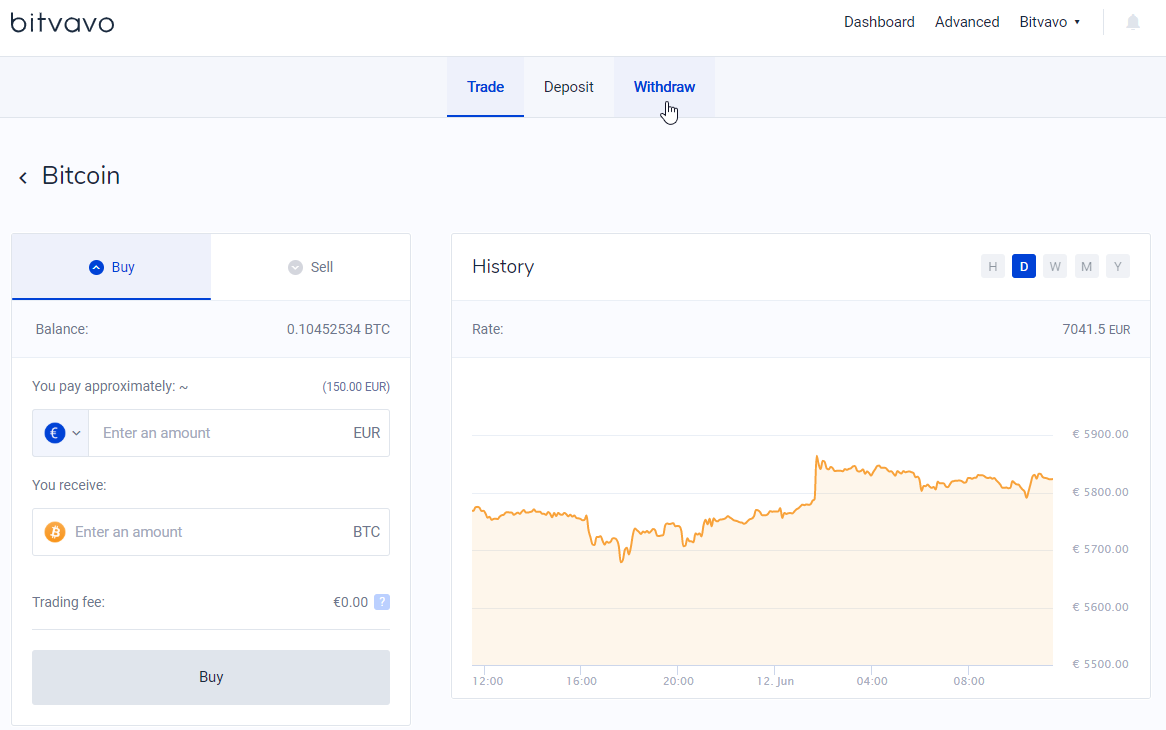Show daily history with D

1024,266
